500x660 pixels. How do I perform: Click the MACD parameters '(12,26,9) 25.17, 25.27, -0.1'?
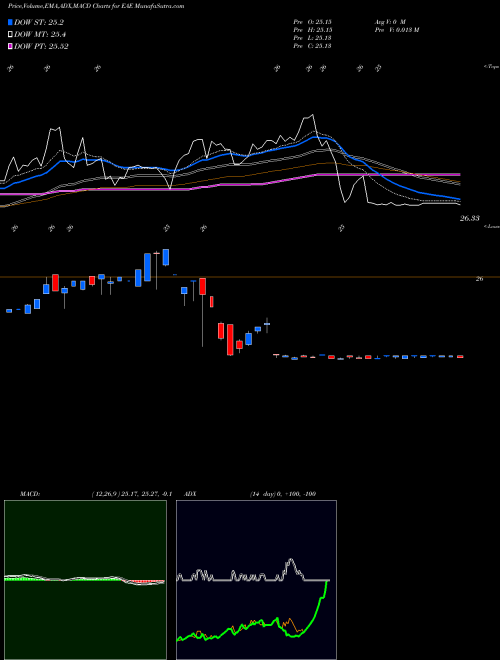click(x=131, y=494)
